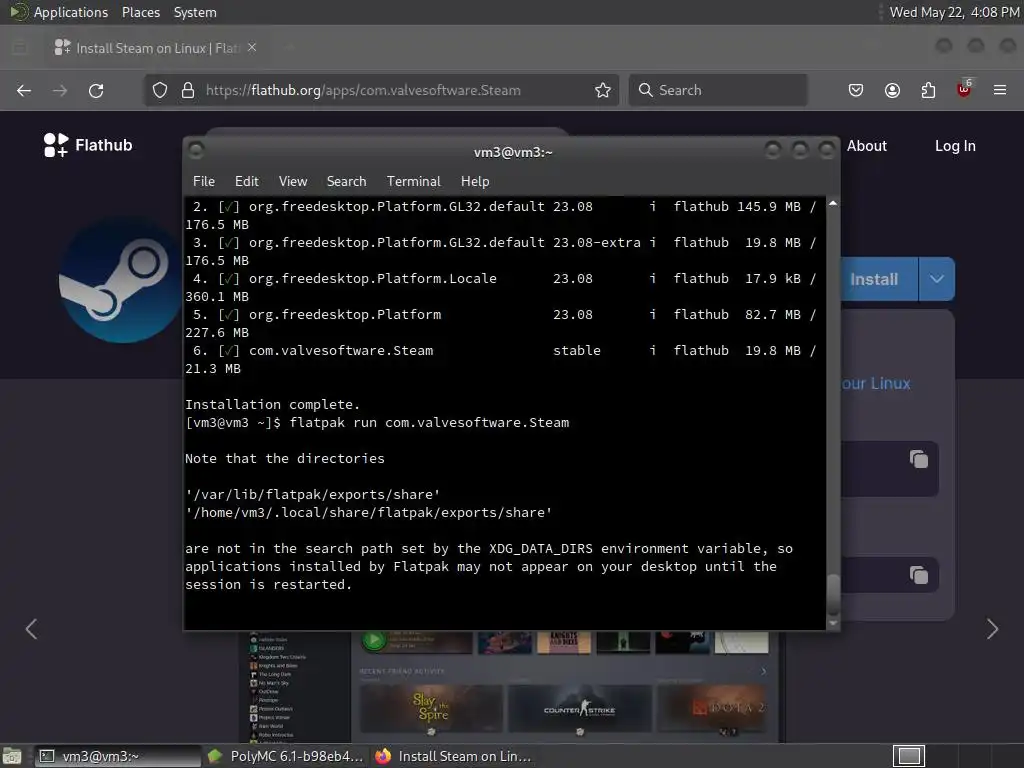Open the Firefox hamburger menu

[x=1000, y=90]
